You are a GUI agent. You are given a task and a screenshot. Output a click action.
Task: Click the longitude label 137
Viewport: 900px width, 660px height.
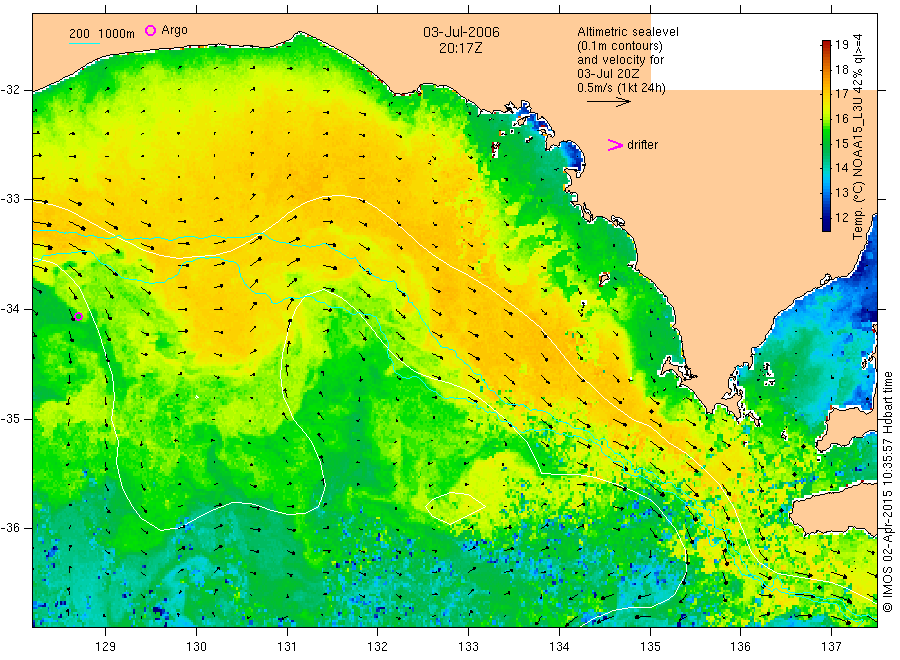pos(831,647)
